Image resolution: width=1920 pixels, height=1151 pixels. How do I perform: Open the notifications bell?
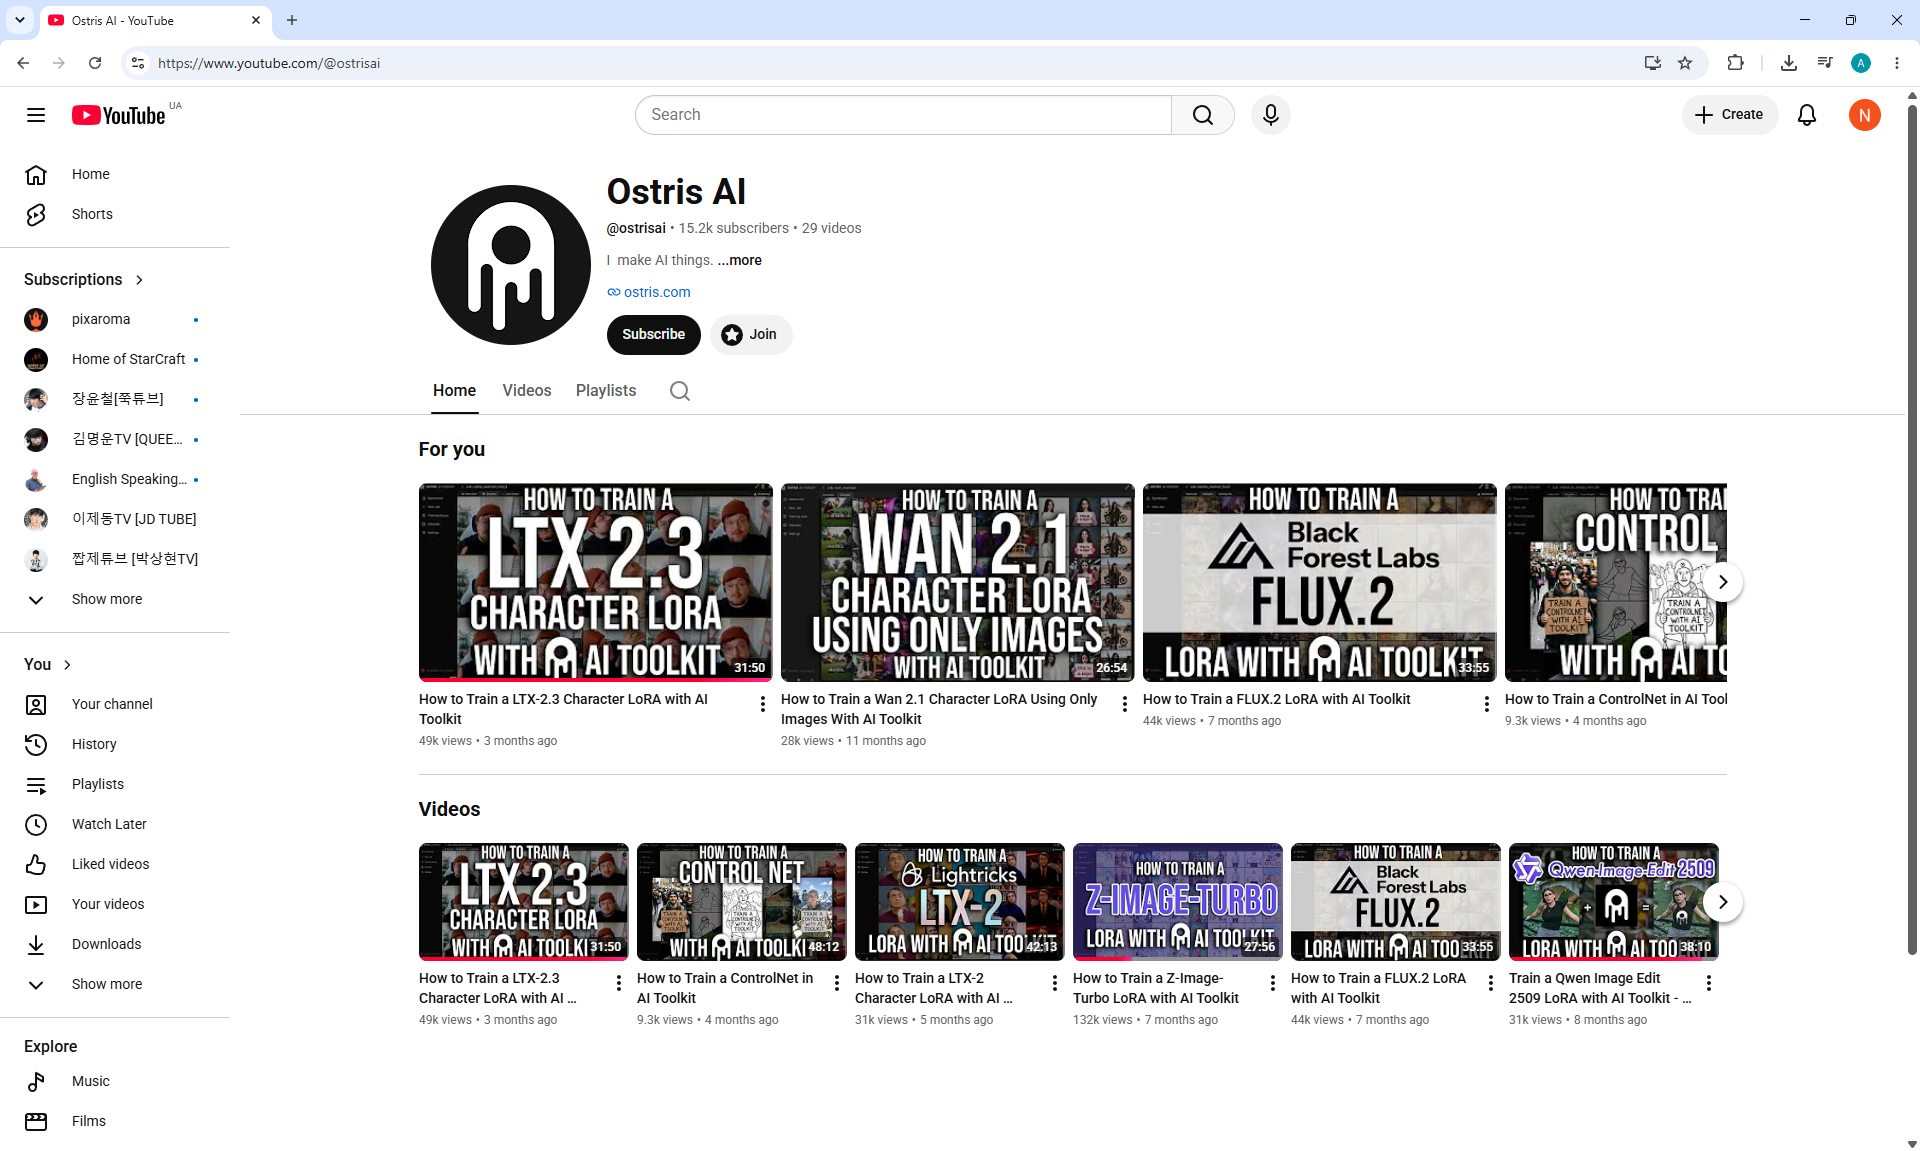click(1807, 115)
